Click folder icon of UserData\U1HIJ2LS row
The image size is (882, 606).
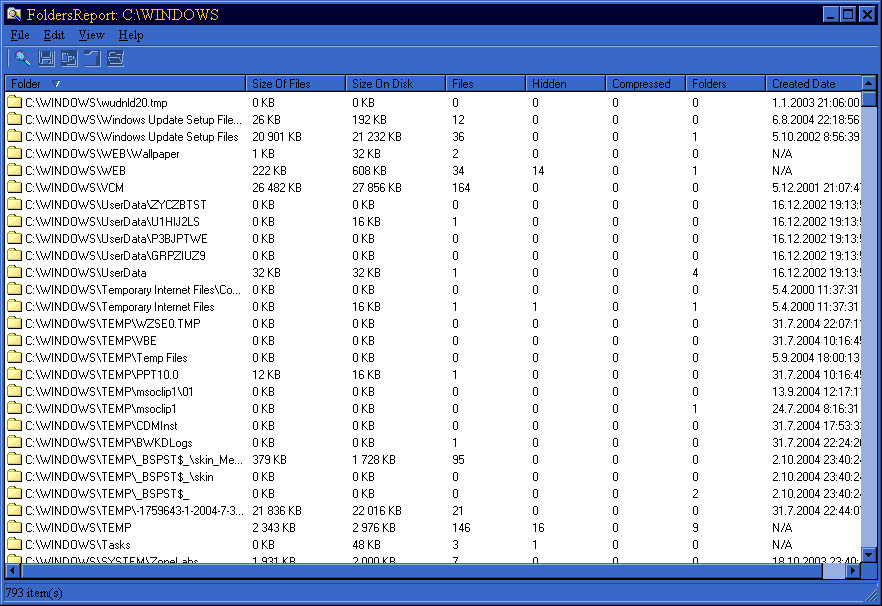15,221
